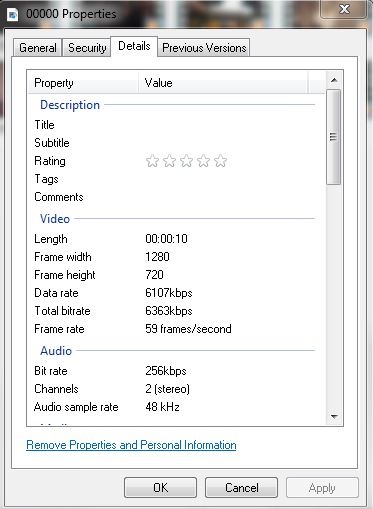This screenshot has height=509, width=373.
Task: Set rating to one star
Action: [152, 161]
